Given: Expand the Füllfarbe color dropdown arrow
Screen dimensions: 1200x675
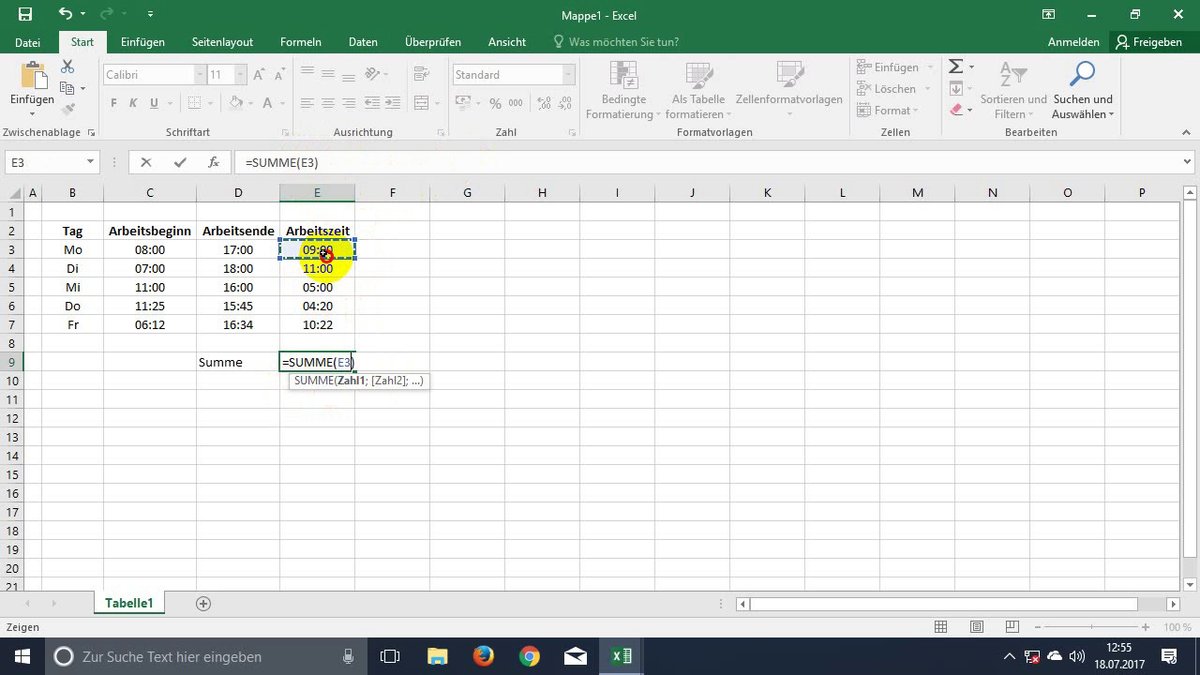Looking at the screenshot, I should pyautogui.click(x=249, y=103).
